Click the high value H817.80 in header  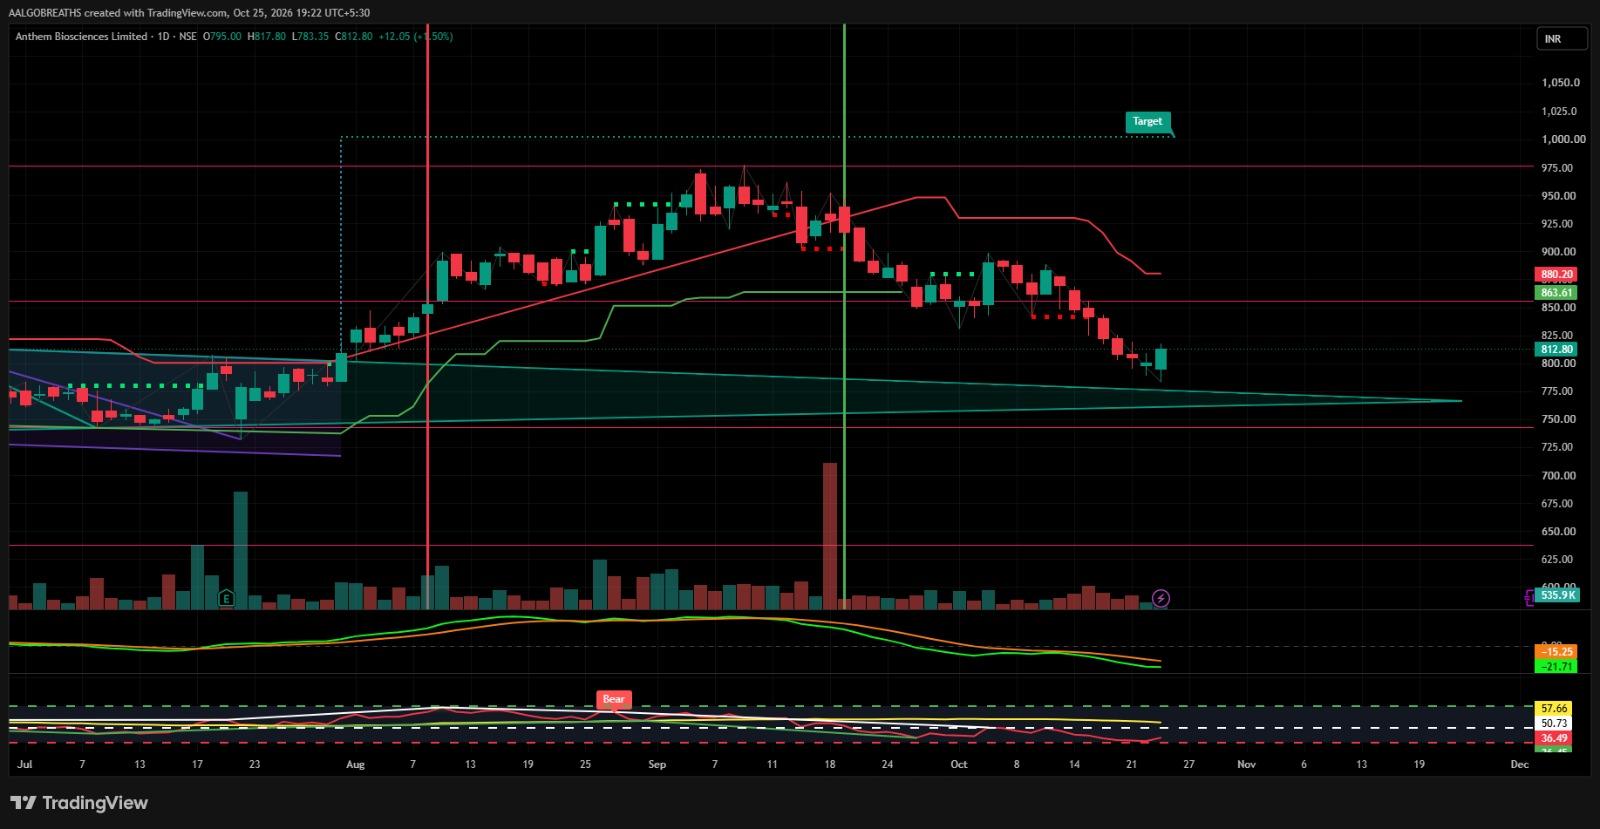267,36
